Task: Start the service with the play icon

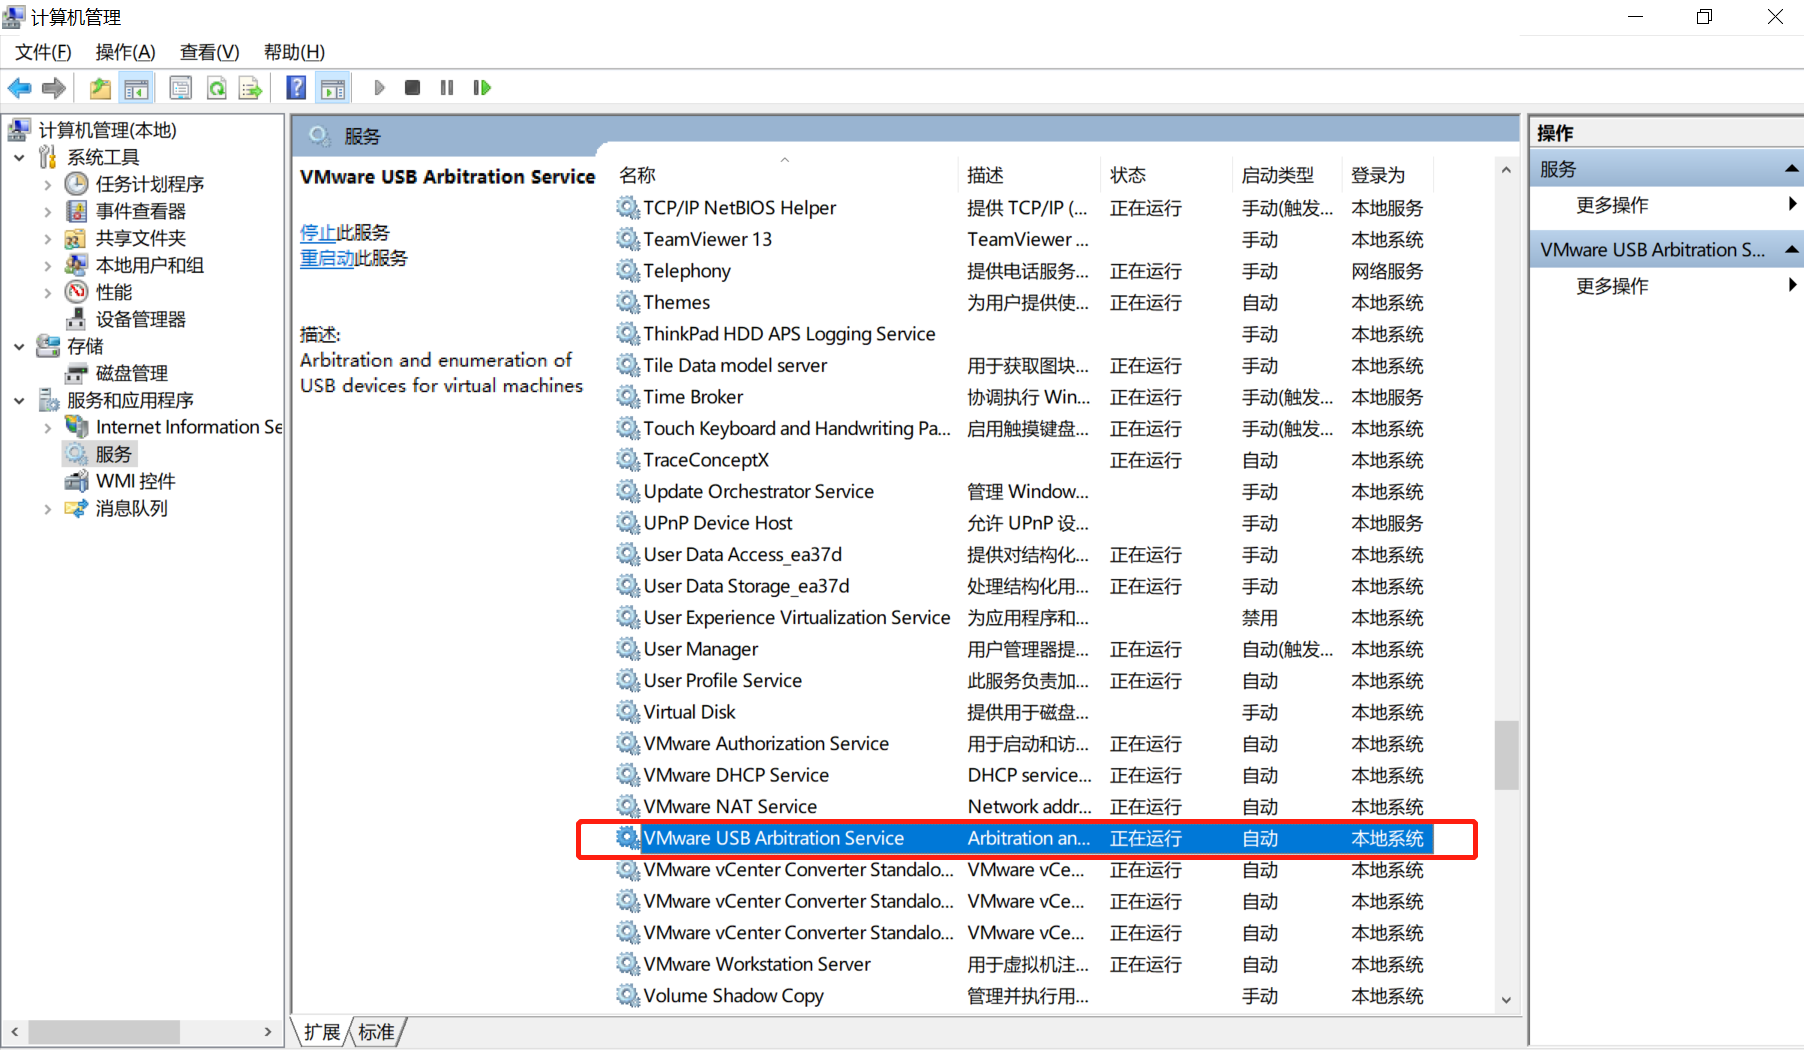Action: point(379,87)
